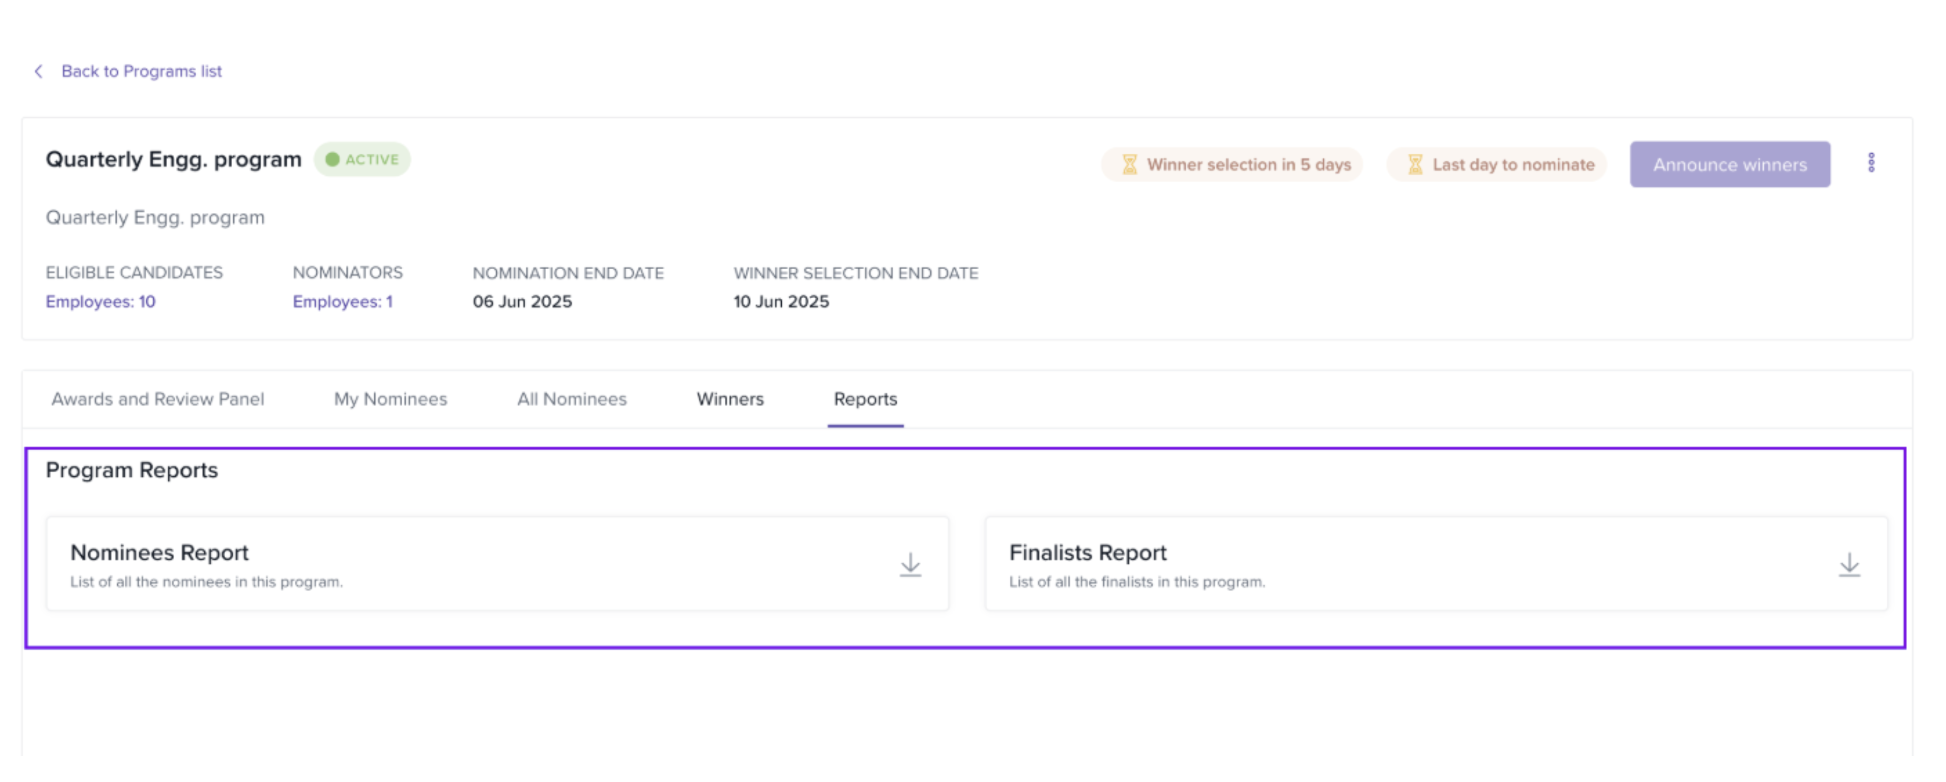Switch to Awards and Review Panel tab

(x=158, y=399)
